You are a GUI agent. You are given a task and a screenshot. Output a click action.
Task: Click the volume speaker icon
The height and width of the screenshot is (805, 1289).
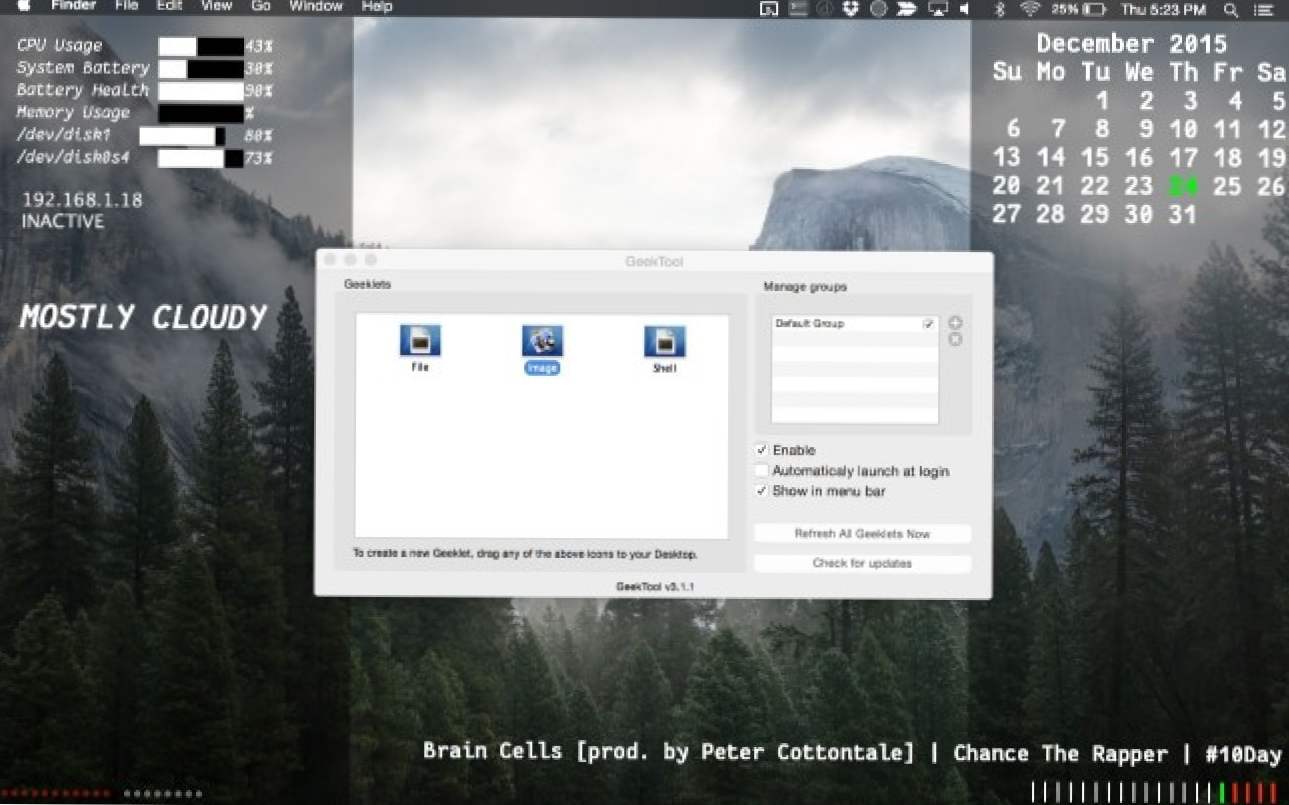[966, 9]
